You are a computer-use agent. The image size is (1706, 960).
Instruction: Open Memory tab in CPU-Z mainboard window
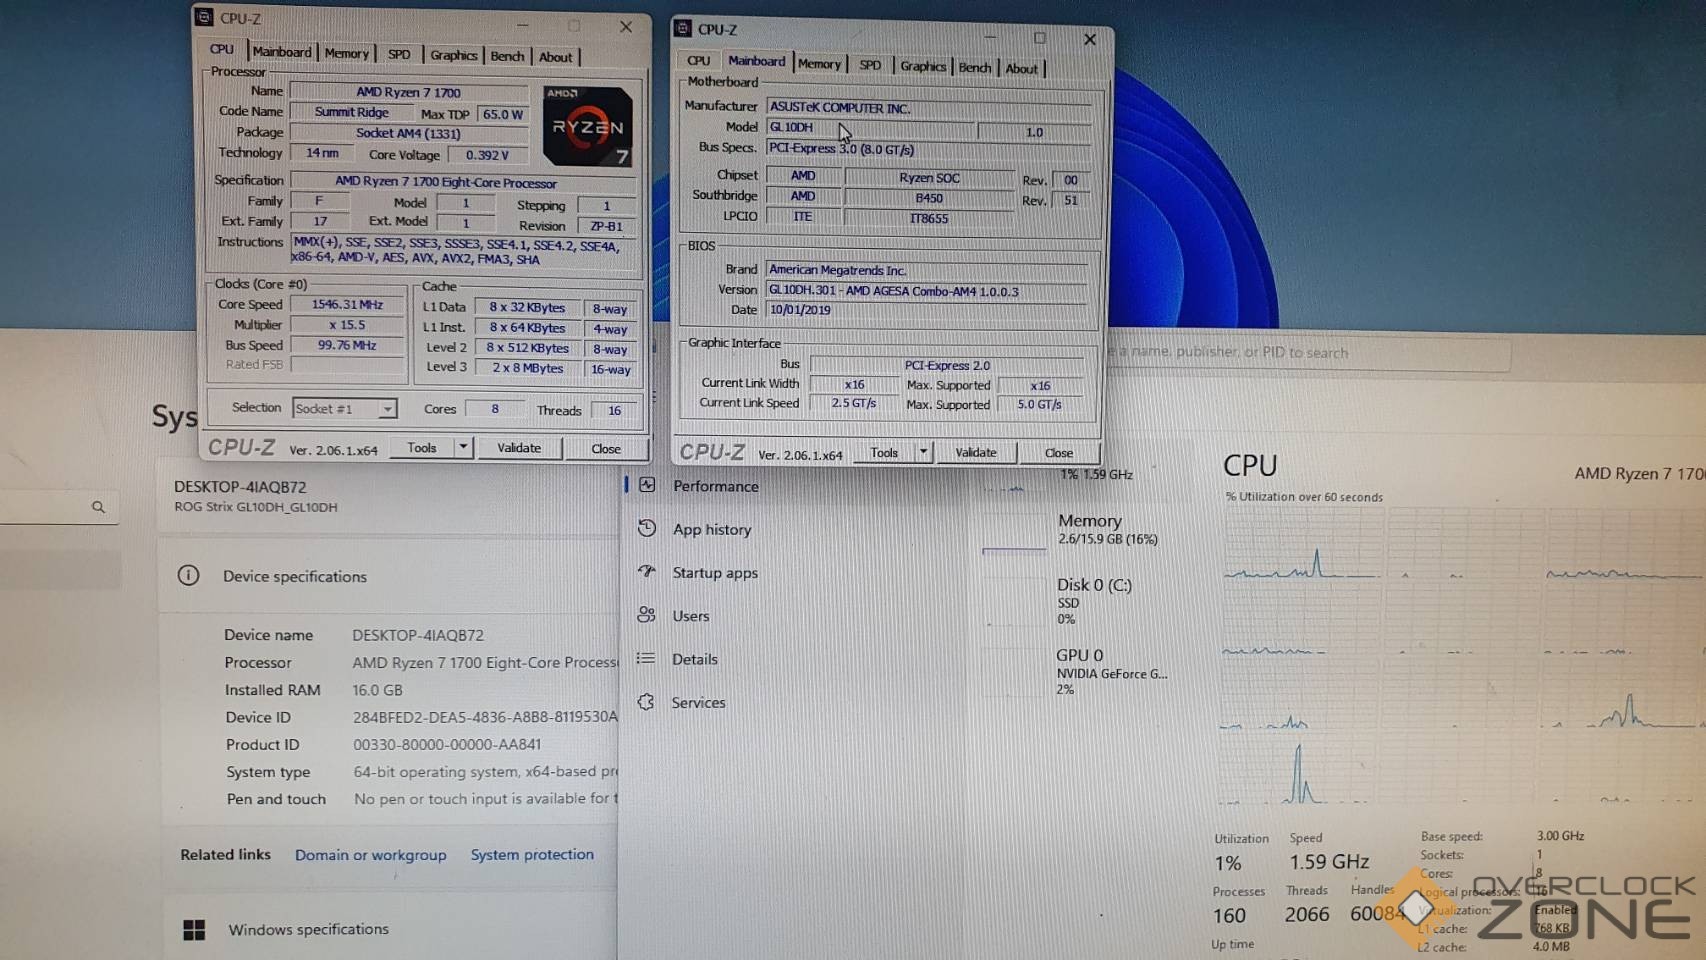819,64
